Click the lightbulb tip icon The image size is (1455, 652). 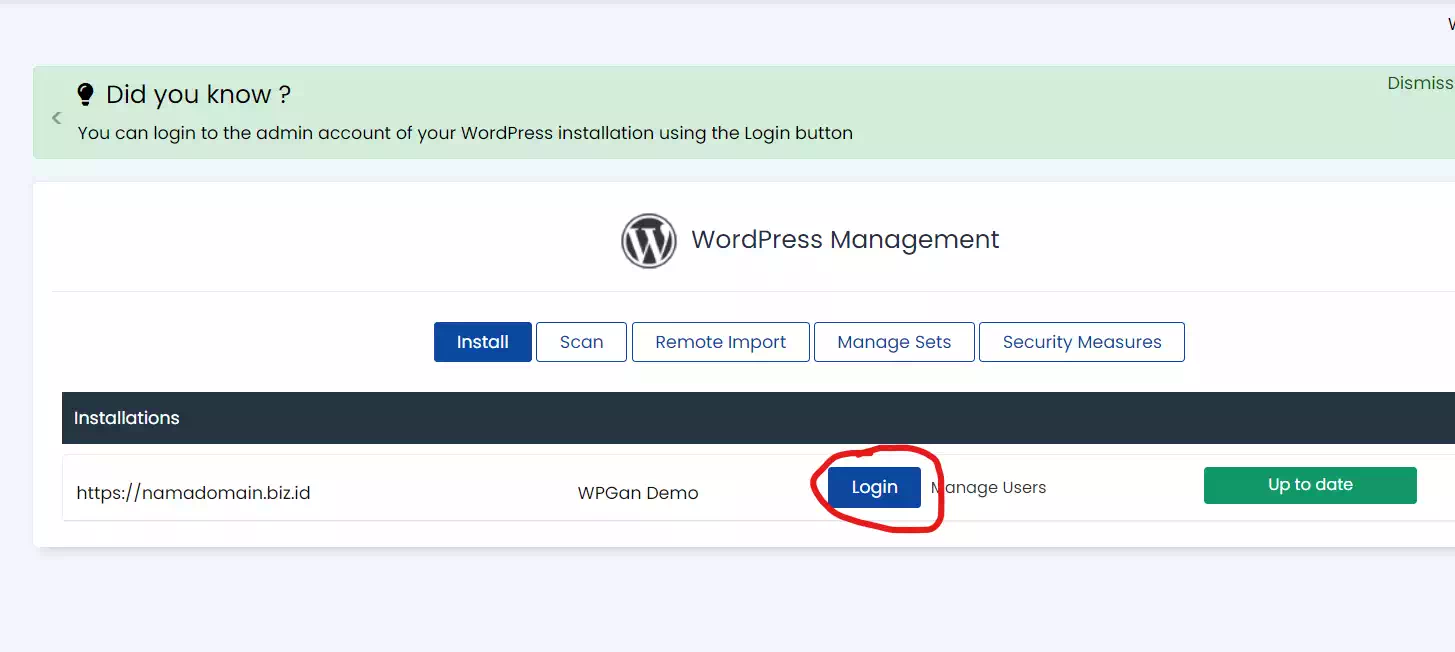86,95
